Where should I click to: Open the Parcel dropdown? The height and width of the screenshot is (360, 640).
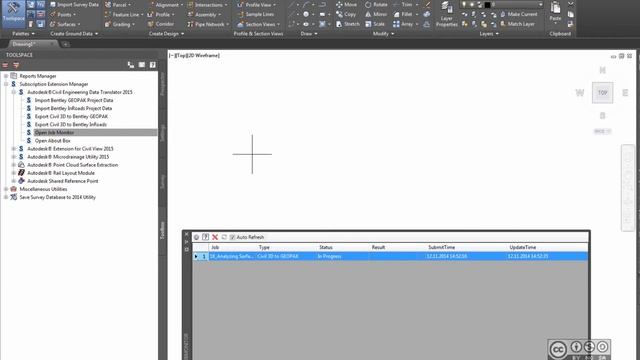[x=118, y=4]
